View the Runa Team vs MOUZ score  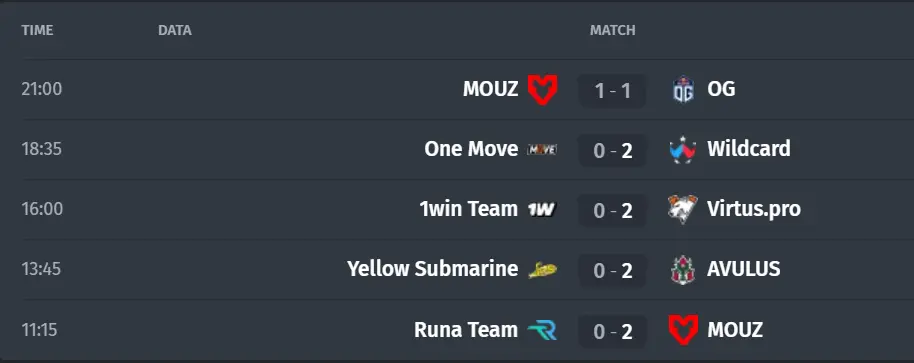(x=612, y=332)
